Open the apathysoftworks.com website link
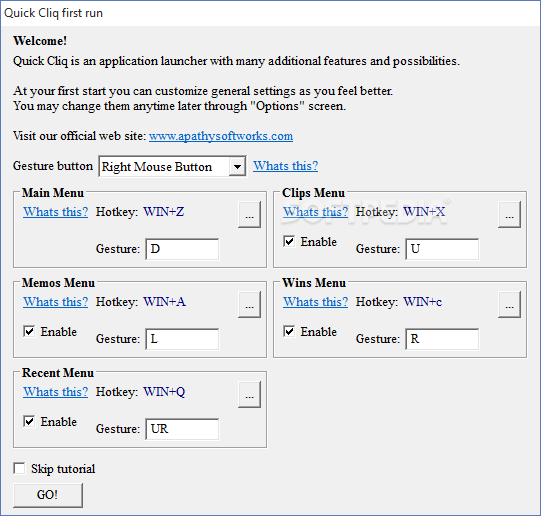Screen dimensions: 541x516 [x=221, y=136]
